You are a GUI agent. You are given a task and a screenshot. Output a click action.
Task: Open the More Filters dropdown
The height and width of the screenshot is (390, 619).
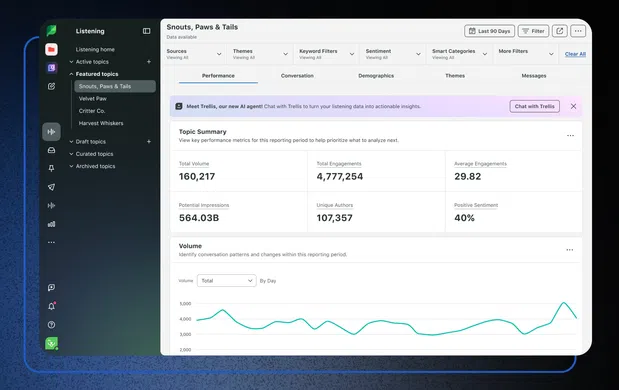pyautogui.click(x=526, y=54)
